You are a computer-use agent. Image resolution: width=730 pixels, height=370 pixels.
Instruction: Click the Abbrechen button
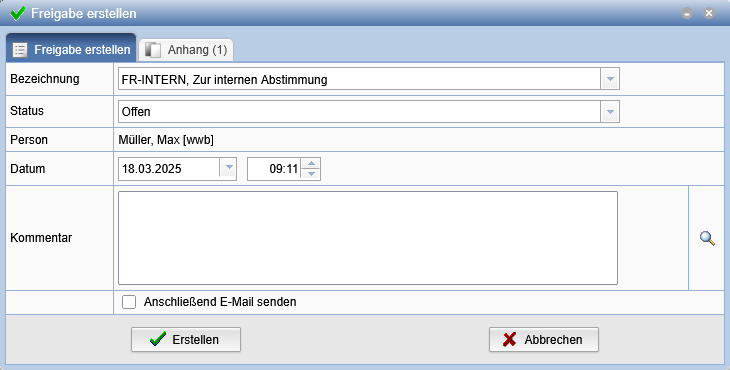pyautogui.click(x=544, y=339)
